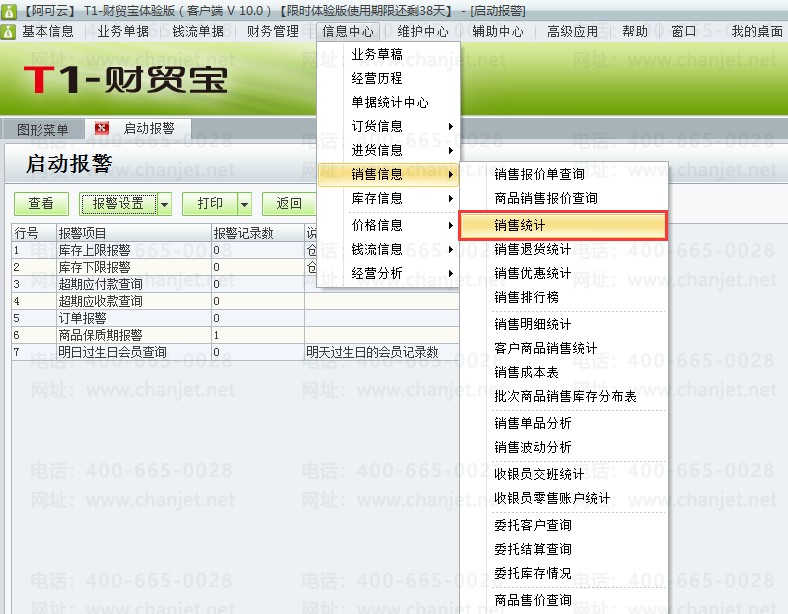Select 业务草稿 menu item
788x614 pixels.
click(x=389, y=54)
